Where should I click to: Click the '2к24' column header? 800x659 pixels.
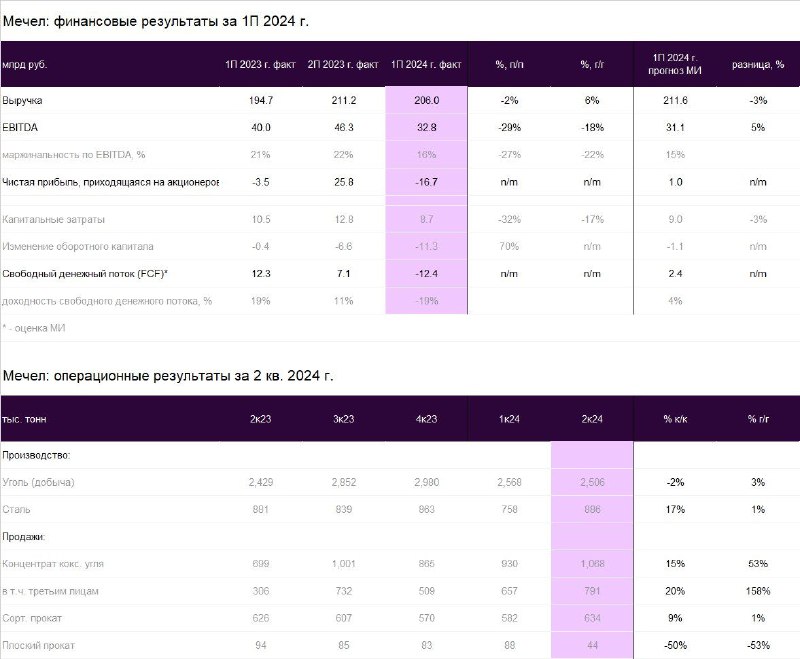coord(592,419)
